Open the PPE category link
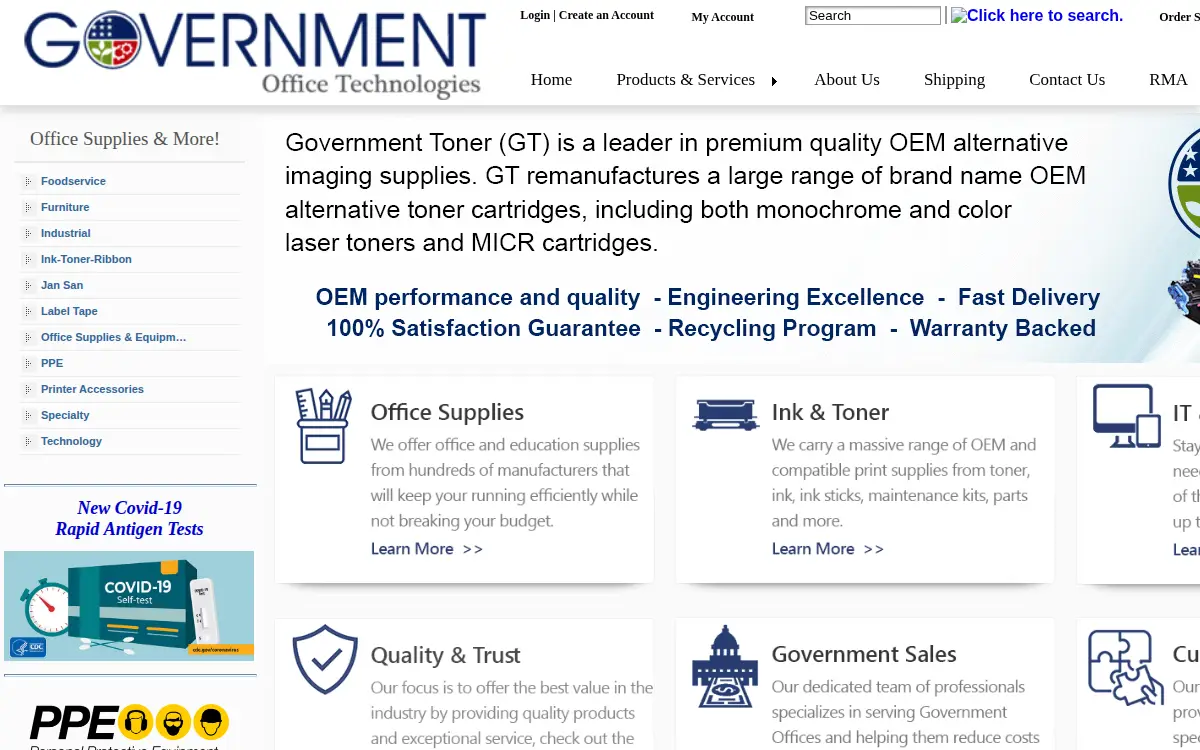 pyautogui.click(x=52, y=363)
